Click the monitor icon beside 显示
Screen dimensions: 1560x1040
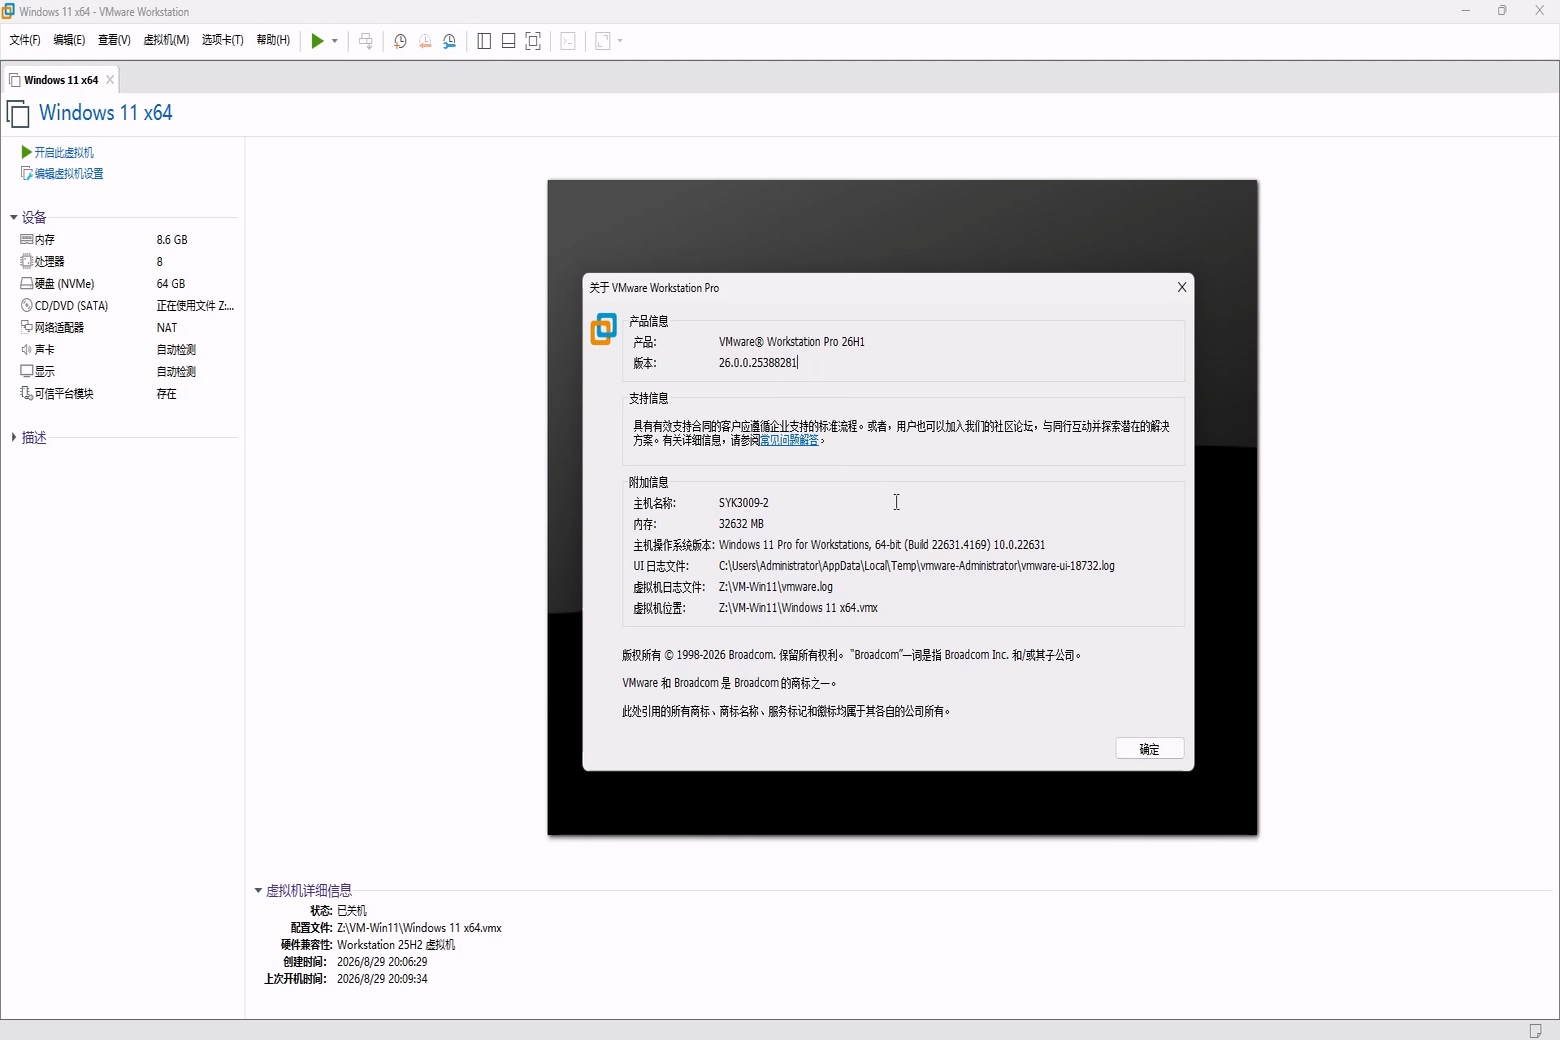pyautogui.click(x=27, y=371)
